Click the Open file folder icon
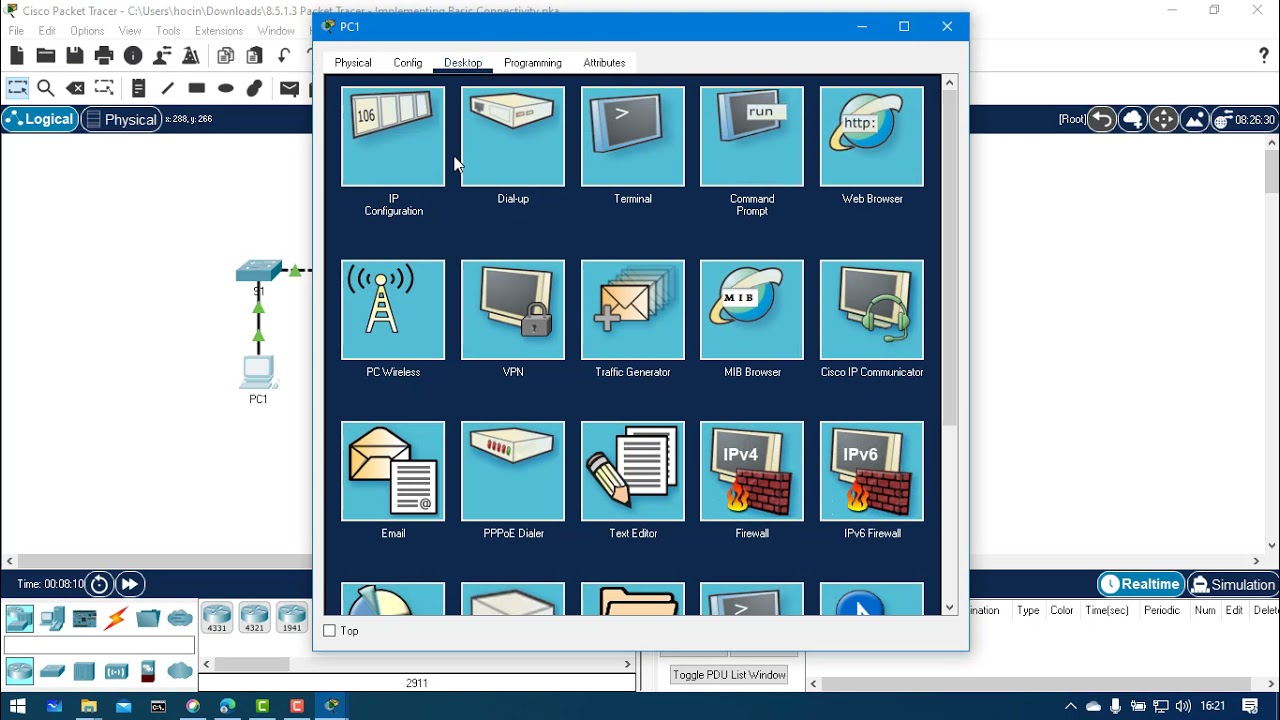This screenshot has width=1280, height=720. [46, 56]
